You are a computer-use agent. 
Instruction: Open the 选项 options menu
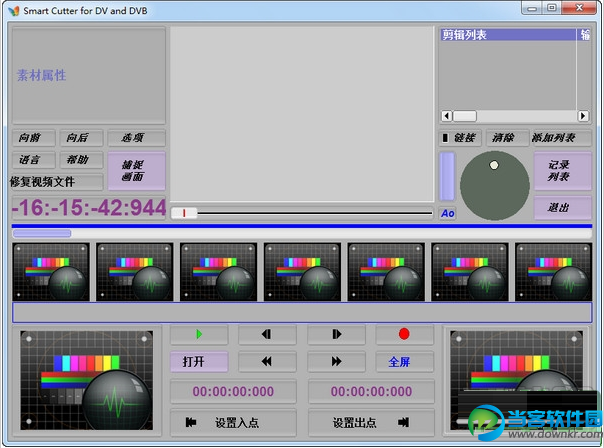tap(134, 138)
